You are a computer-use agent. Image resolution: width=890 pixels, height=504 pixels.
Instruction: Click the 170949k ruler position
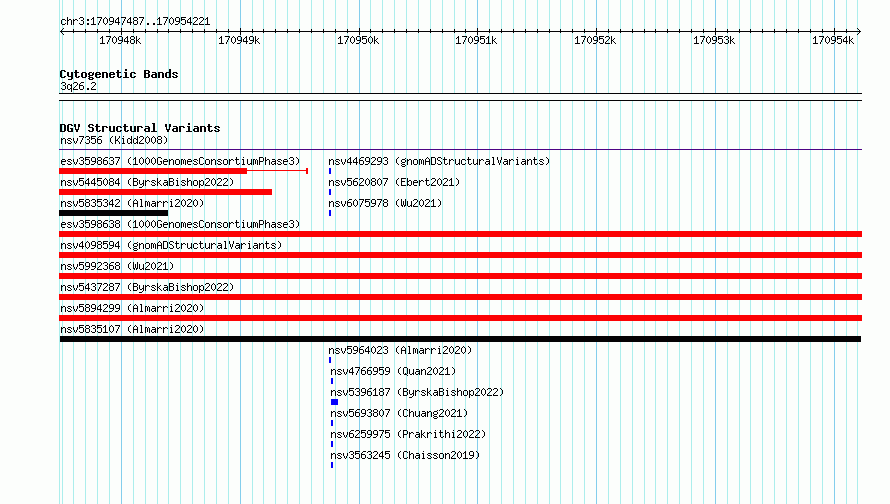tap(239, 40)
